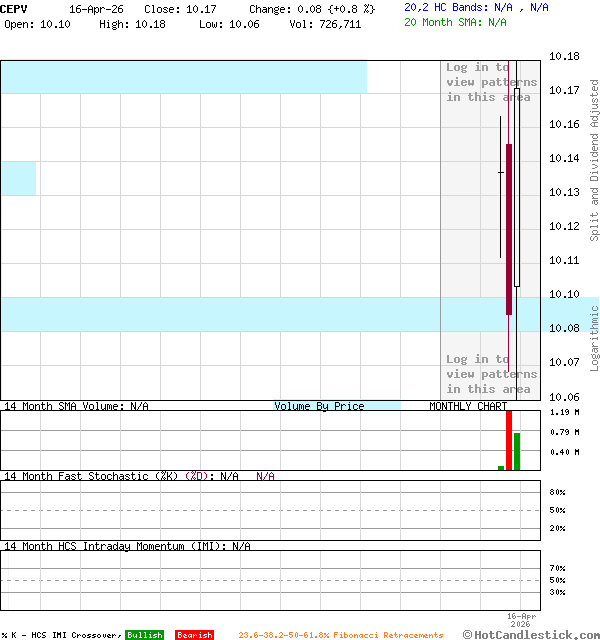Click the 14 Month HCS Intraday Momentum heading

click(x=126, y=546)
